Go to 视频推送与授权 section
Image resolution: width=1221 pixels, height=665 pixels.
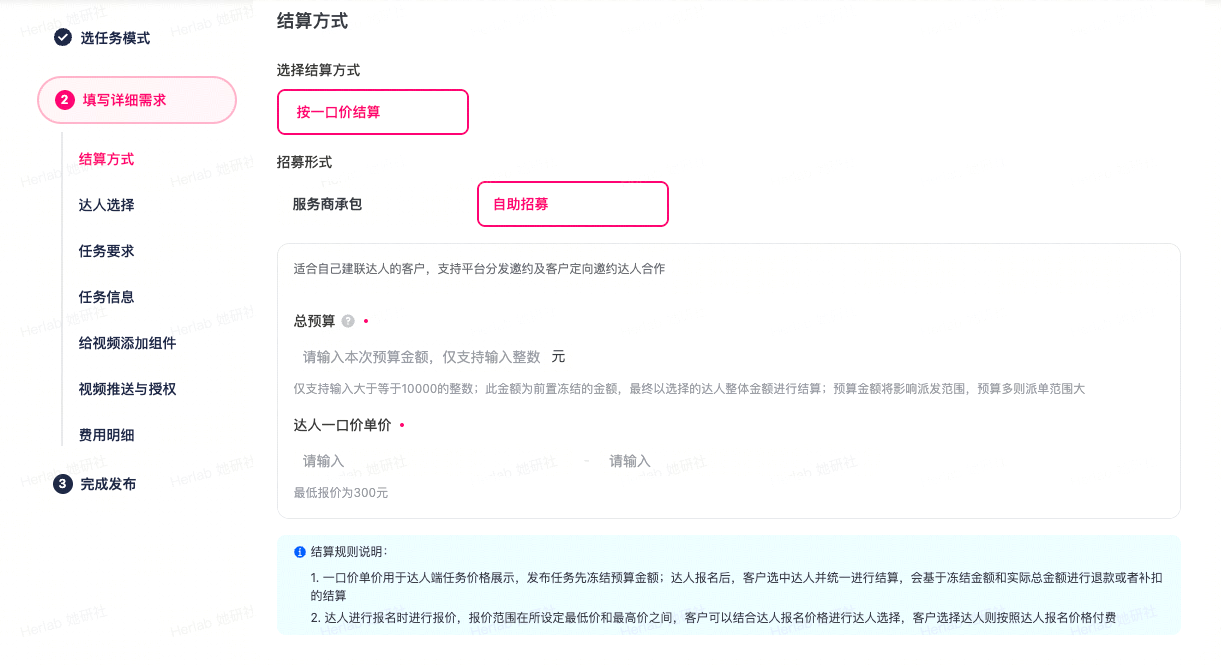click(x=127, y=389)
